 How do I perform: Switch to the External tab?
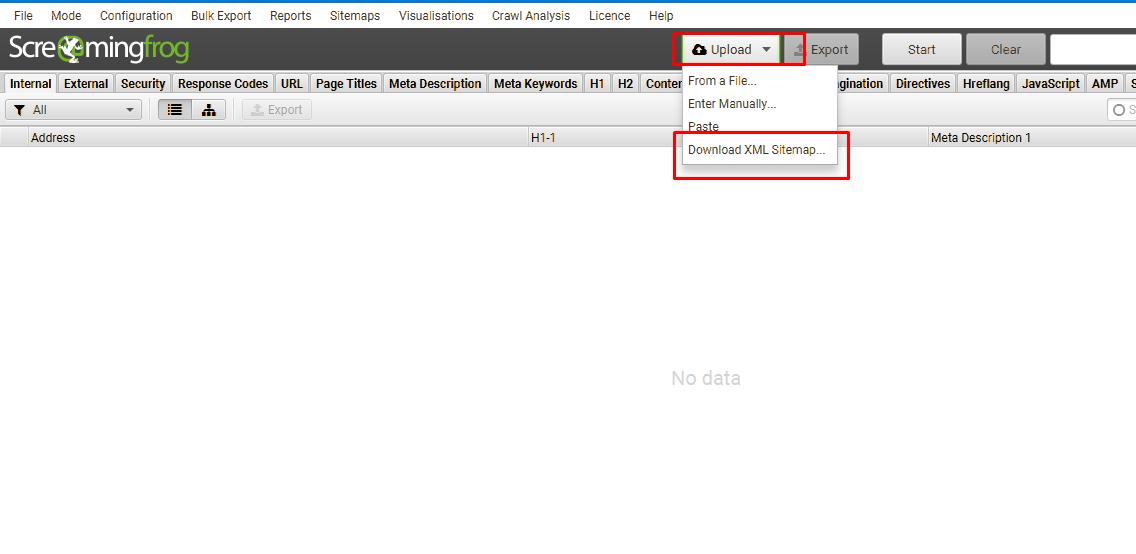86,84
